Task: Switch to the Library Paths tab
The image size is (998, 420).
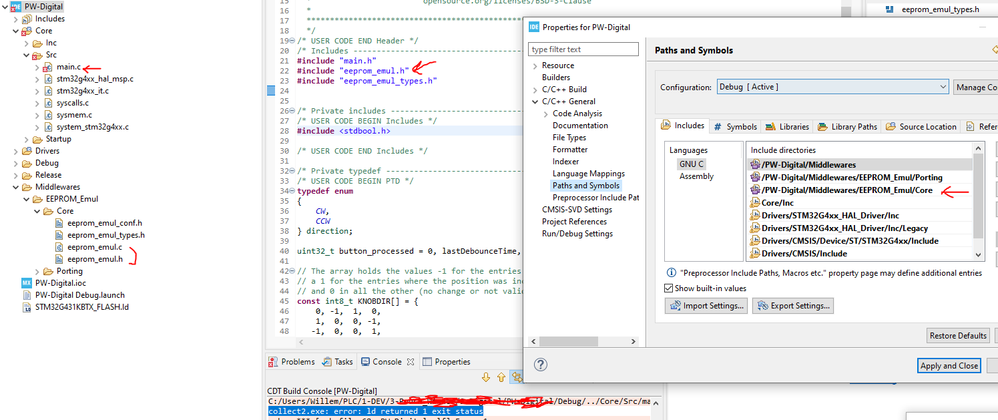Action: (x=847, y=127)
